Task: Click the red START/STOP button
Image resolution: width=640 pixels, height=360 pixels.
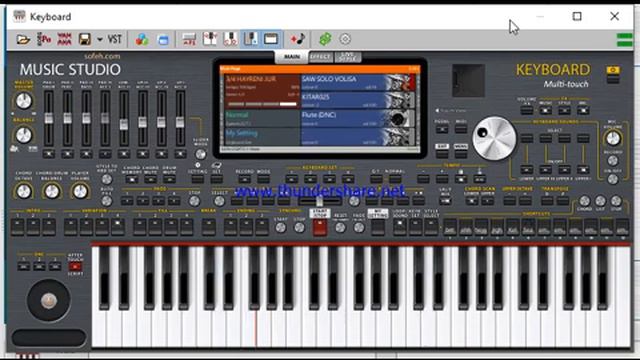Action: point(320,227)
